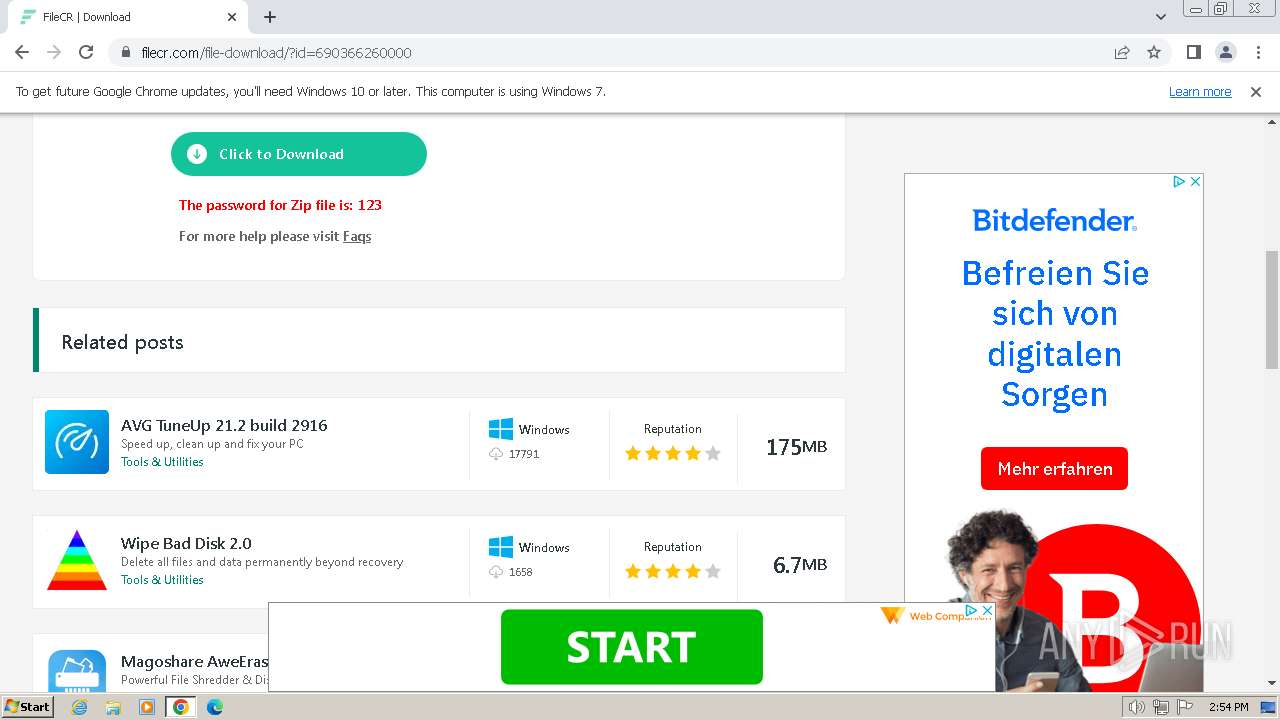
Task: Click the AVG TuneUp app icon
Action: (77, 442)
